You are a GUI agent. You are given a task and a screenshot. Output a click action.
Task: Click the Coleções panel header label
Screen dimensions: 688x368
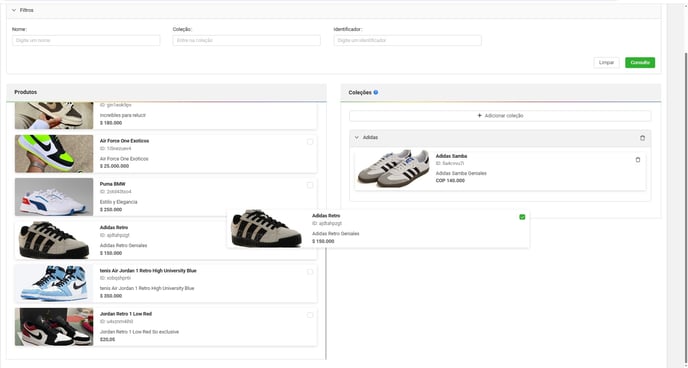pos(360,93)
